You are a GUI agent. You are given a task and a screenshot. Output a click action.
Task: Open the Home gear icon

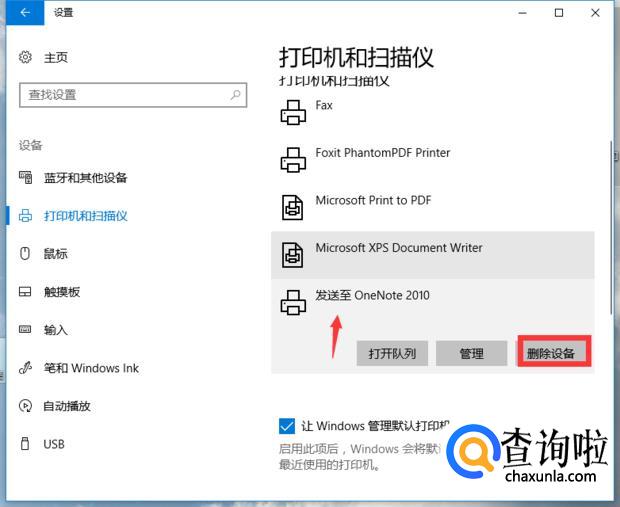(26, 58)
